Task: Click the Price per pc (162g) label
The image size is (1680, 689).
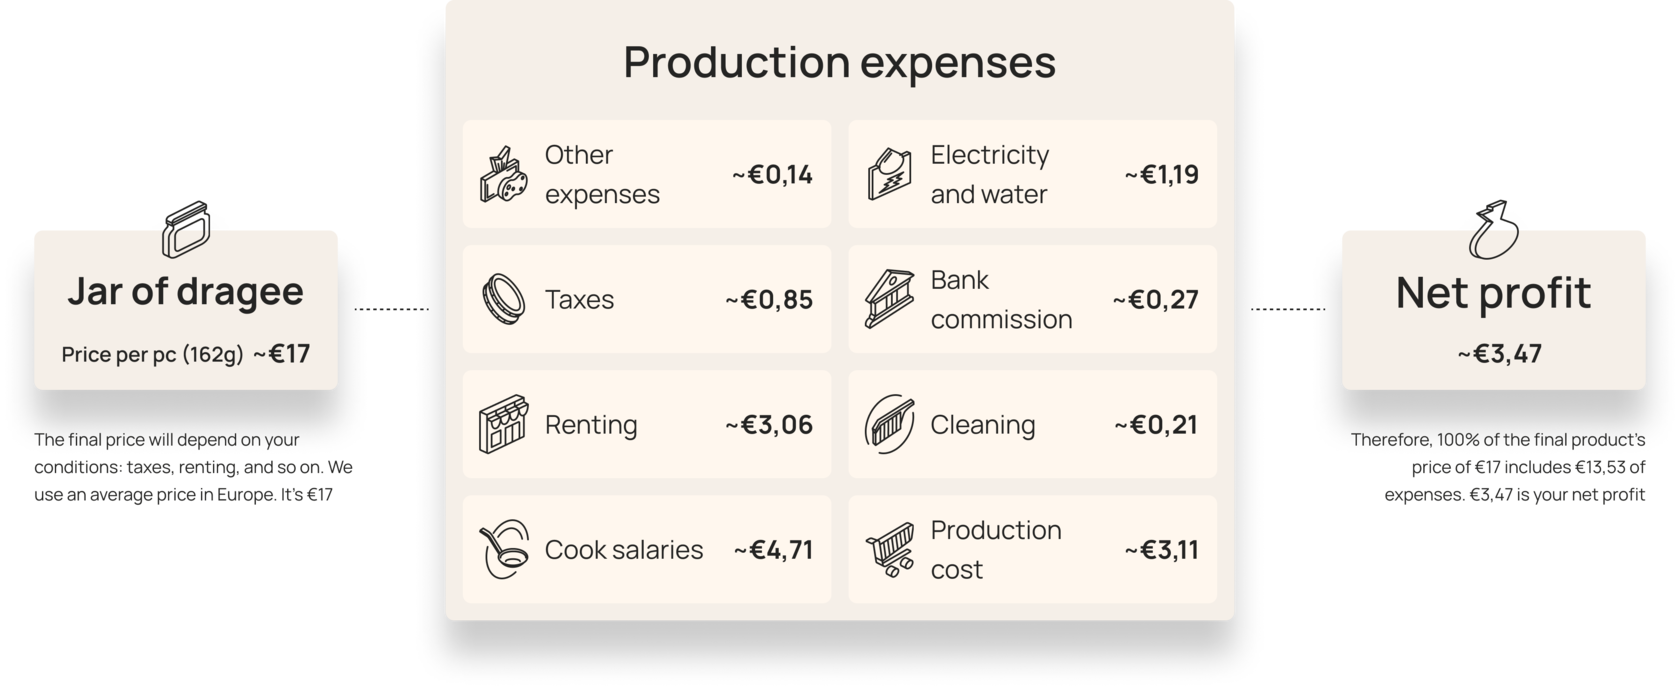Action: pos(153,355)
